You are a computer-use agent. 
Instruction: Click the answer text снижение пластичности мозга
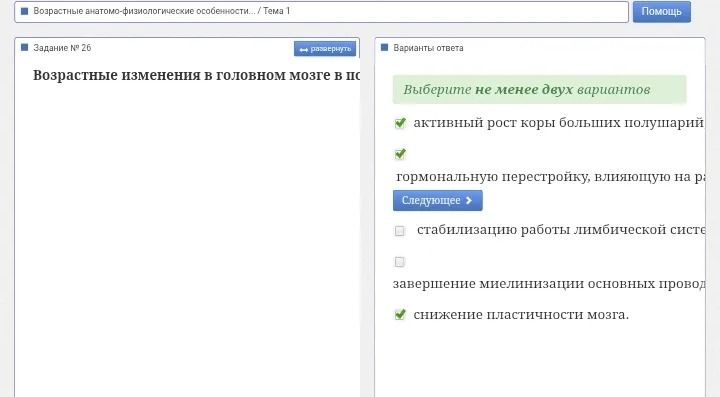point(521,315)
